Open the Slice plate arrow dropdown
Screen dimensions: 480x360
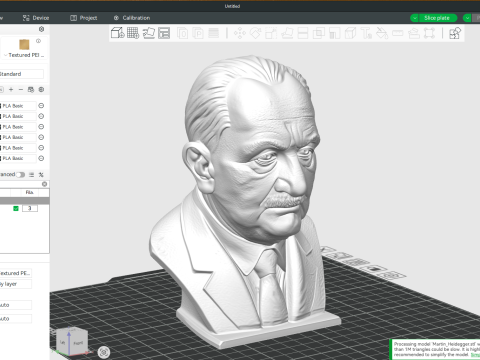pyautogui.click(x=414, y=18)
